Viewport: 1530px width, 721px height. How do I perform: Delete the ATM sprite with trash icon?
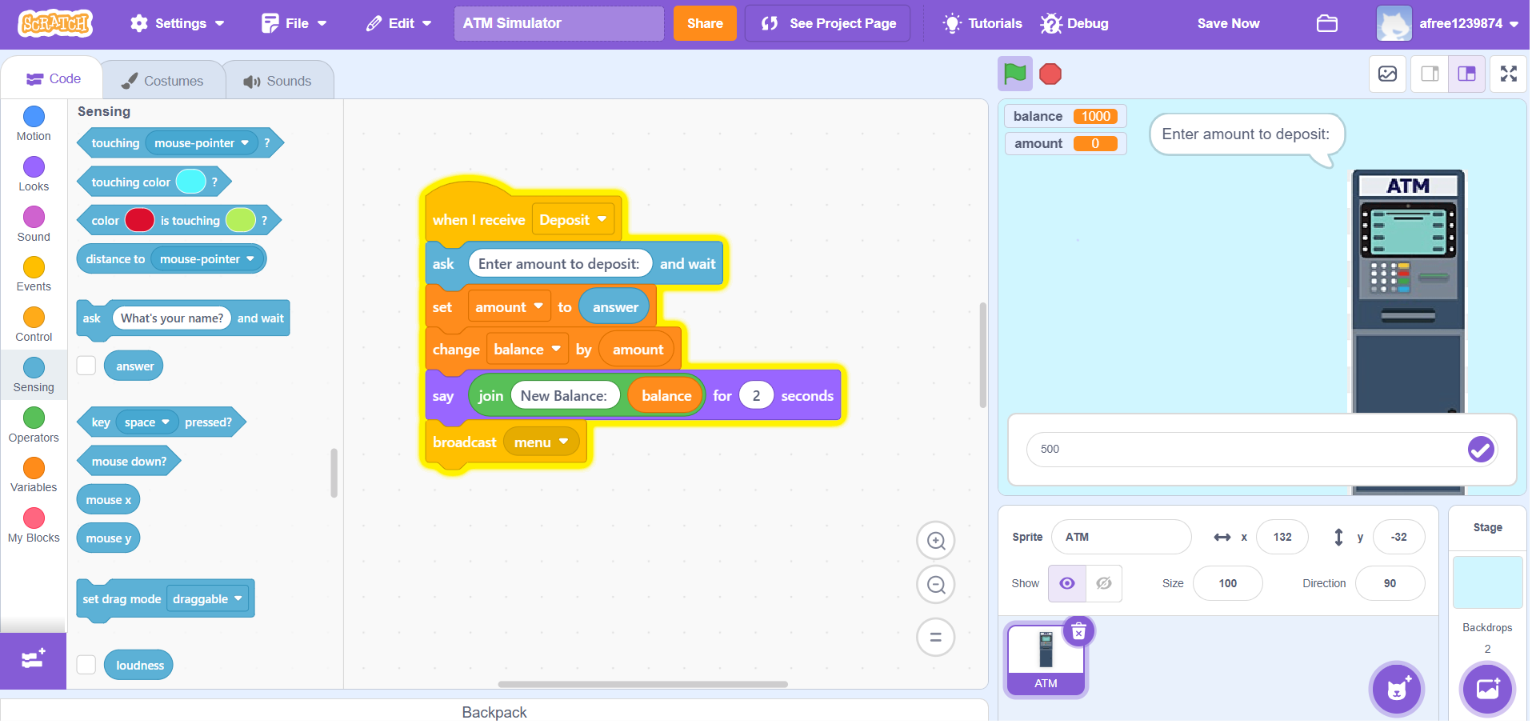(1078, 631)
